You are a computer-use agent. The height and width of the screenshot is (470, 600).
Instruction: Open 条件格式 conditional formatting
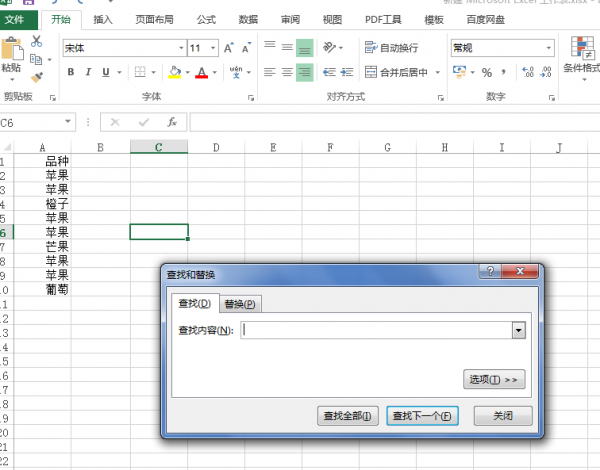tap(582, 57)
